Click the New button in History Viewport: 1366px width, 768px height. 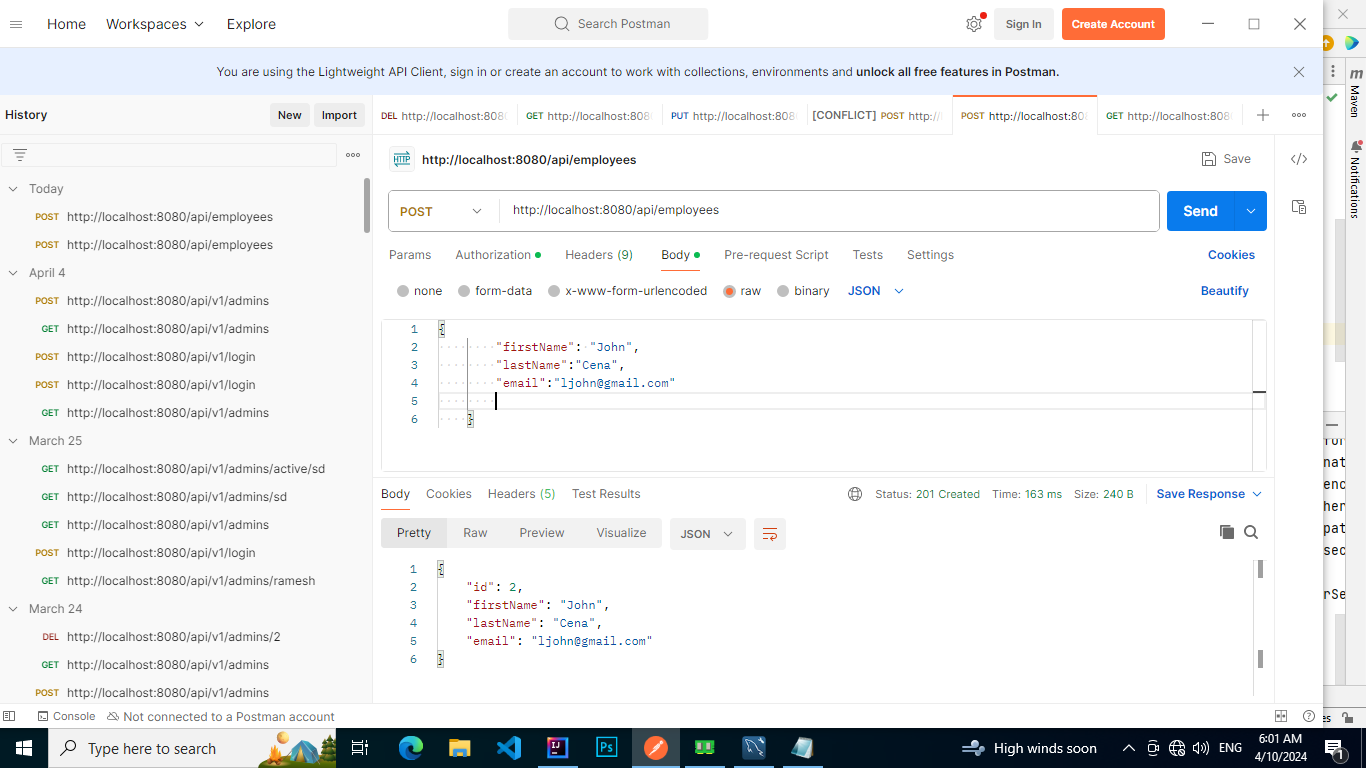290,115
